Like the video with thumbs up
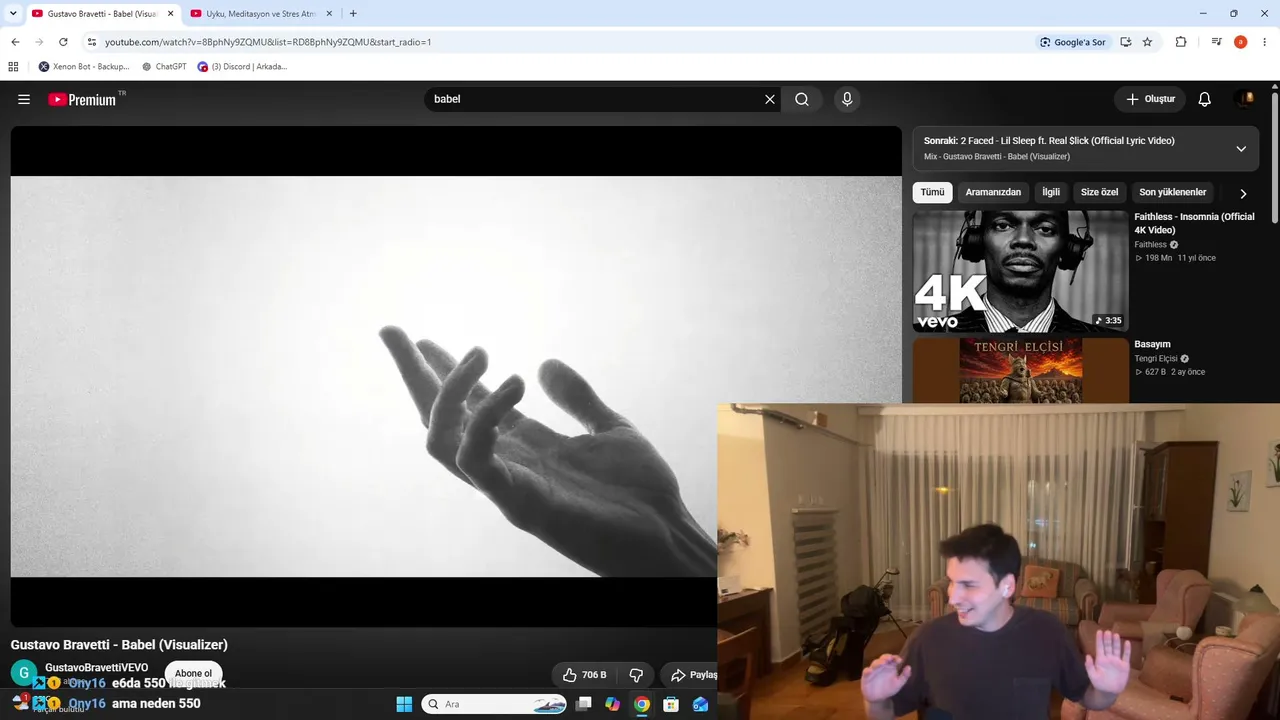This screenshot has width=1280, height=720. (x=583, y=675)
